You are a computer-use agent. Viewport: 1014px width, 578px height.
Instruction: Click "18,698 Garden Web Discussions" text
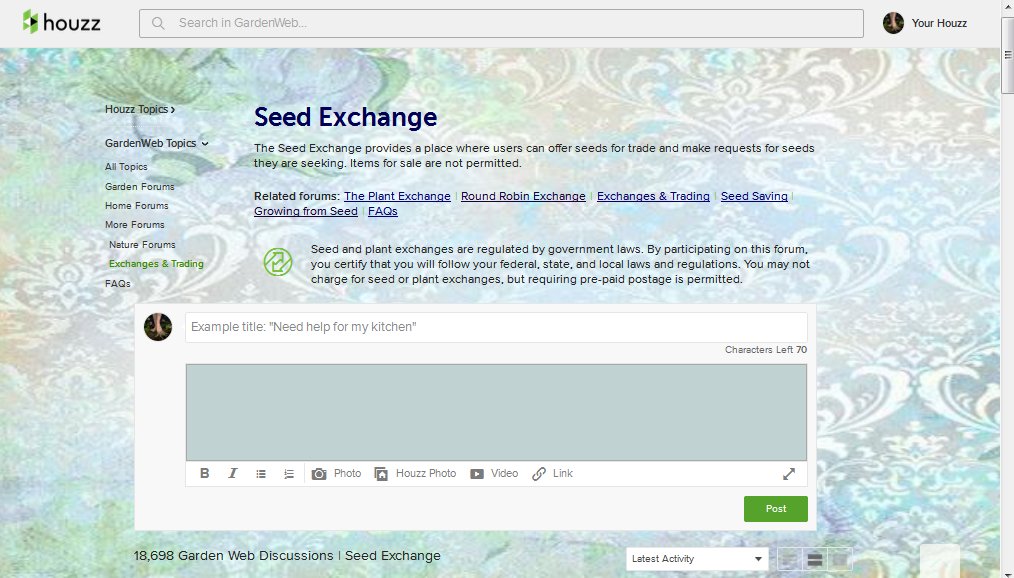point(233,555)
